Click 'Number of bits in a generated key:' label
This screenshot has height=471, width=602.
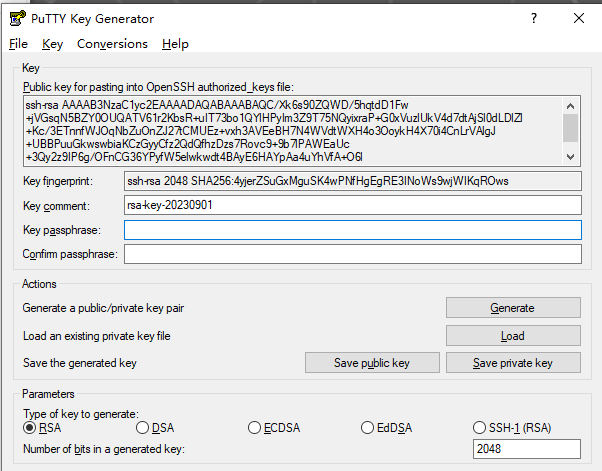pyautogui.click(x=104, y=449)
